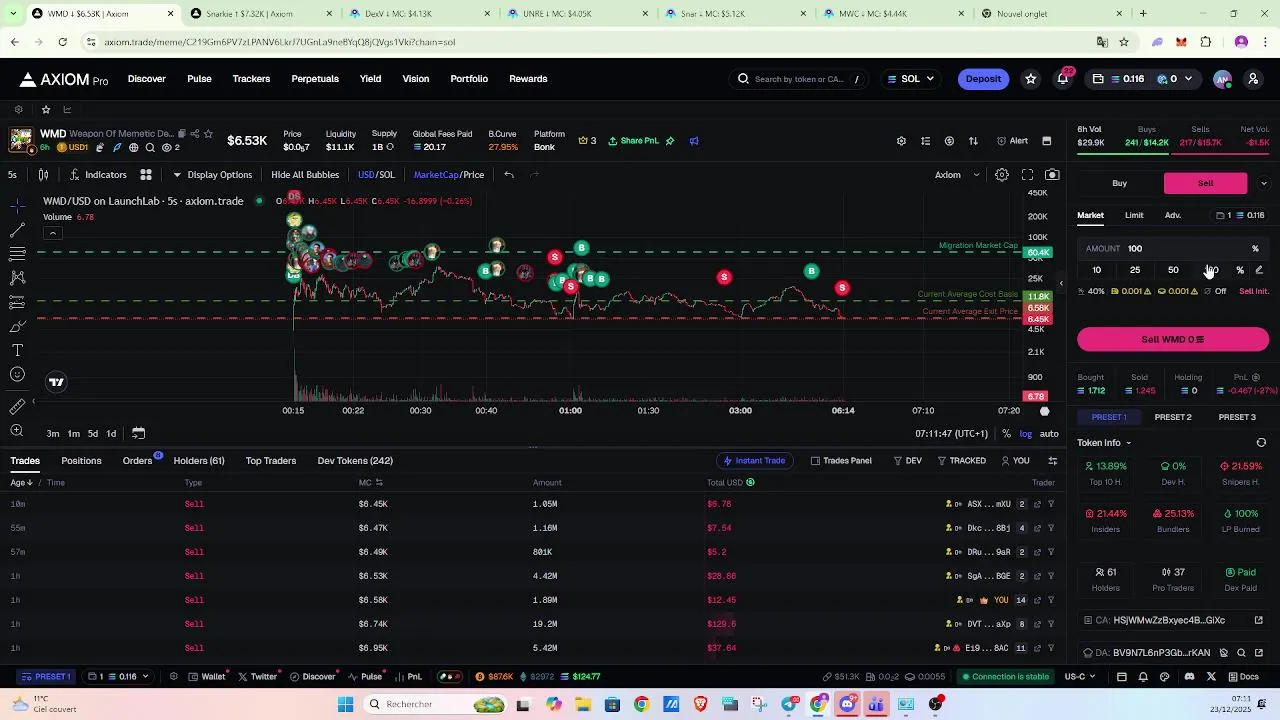Filter the ASX...mXU trader row
1280x720 pixels.
[x=1051, y=504]
